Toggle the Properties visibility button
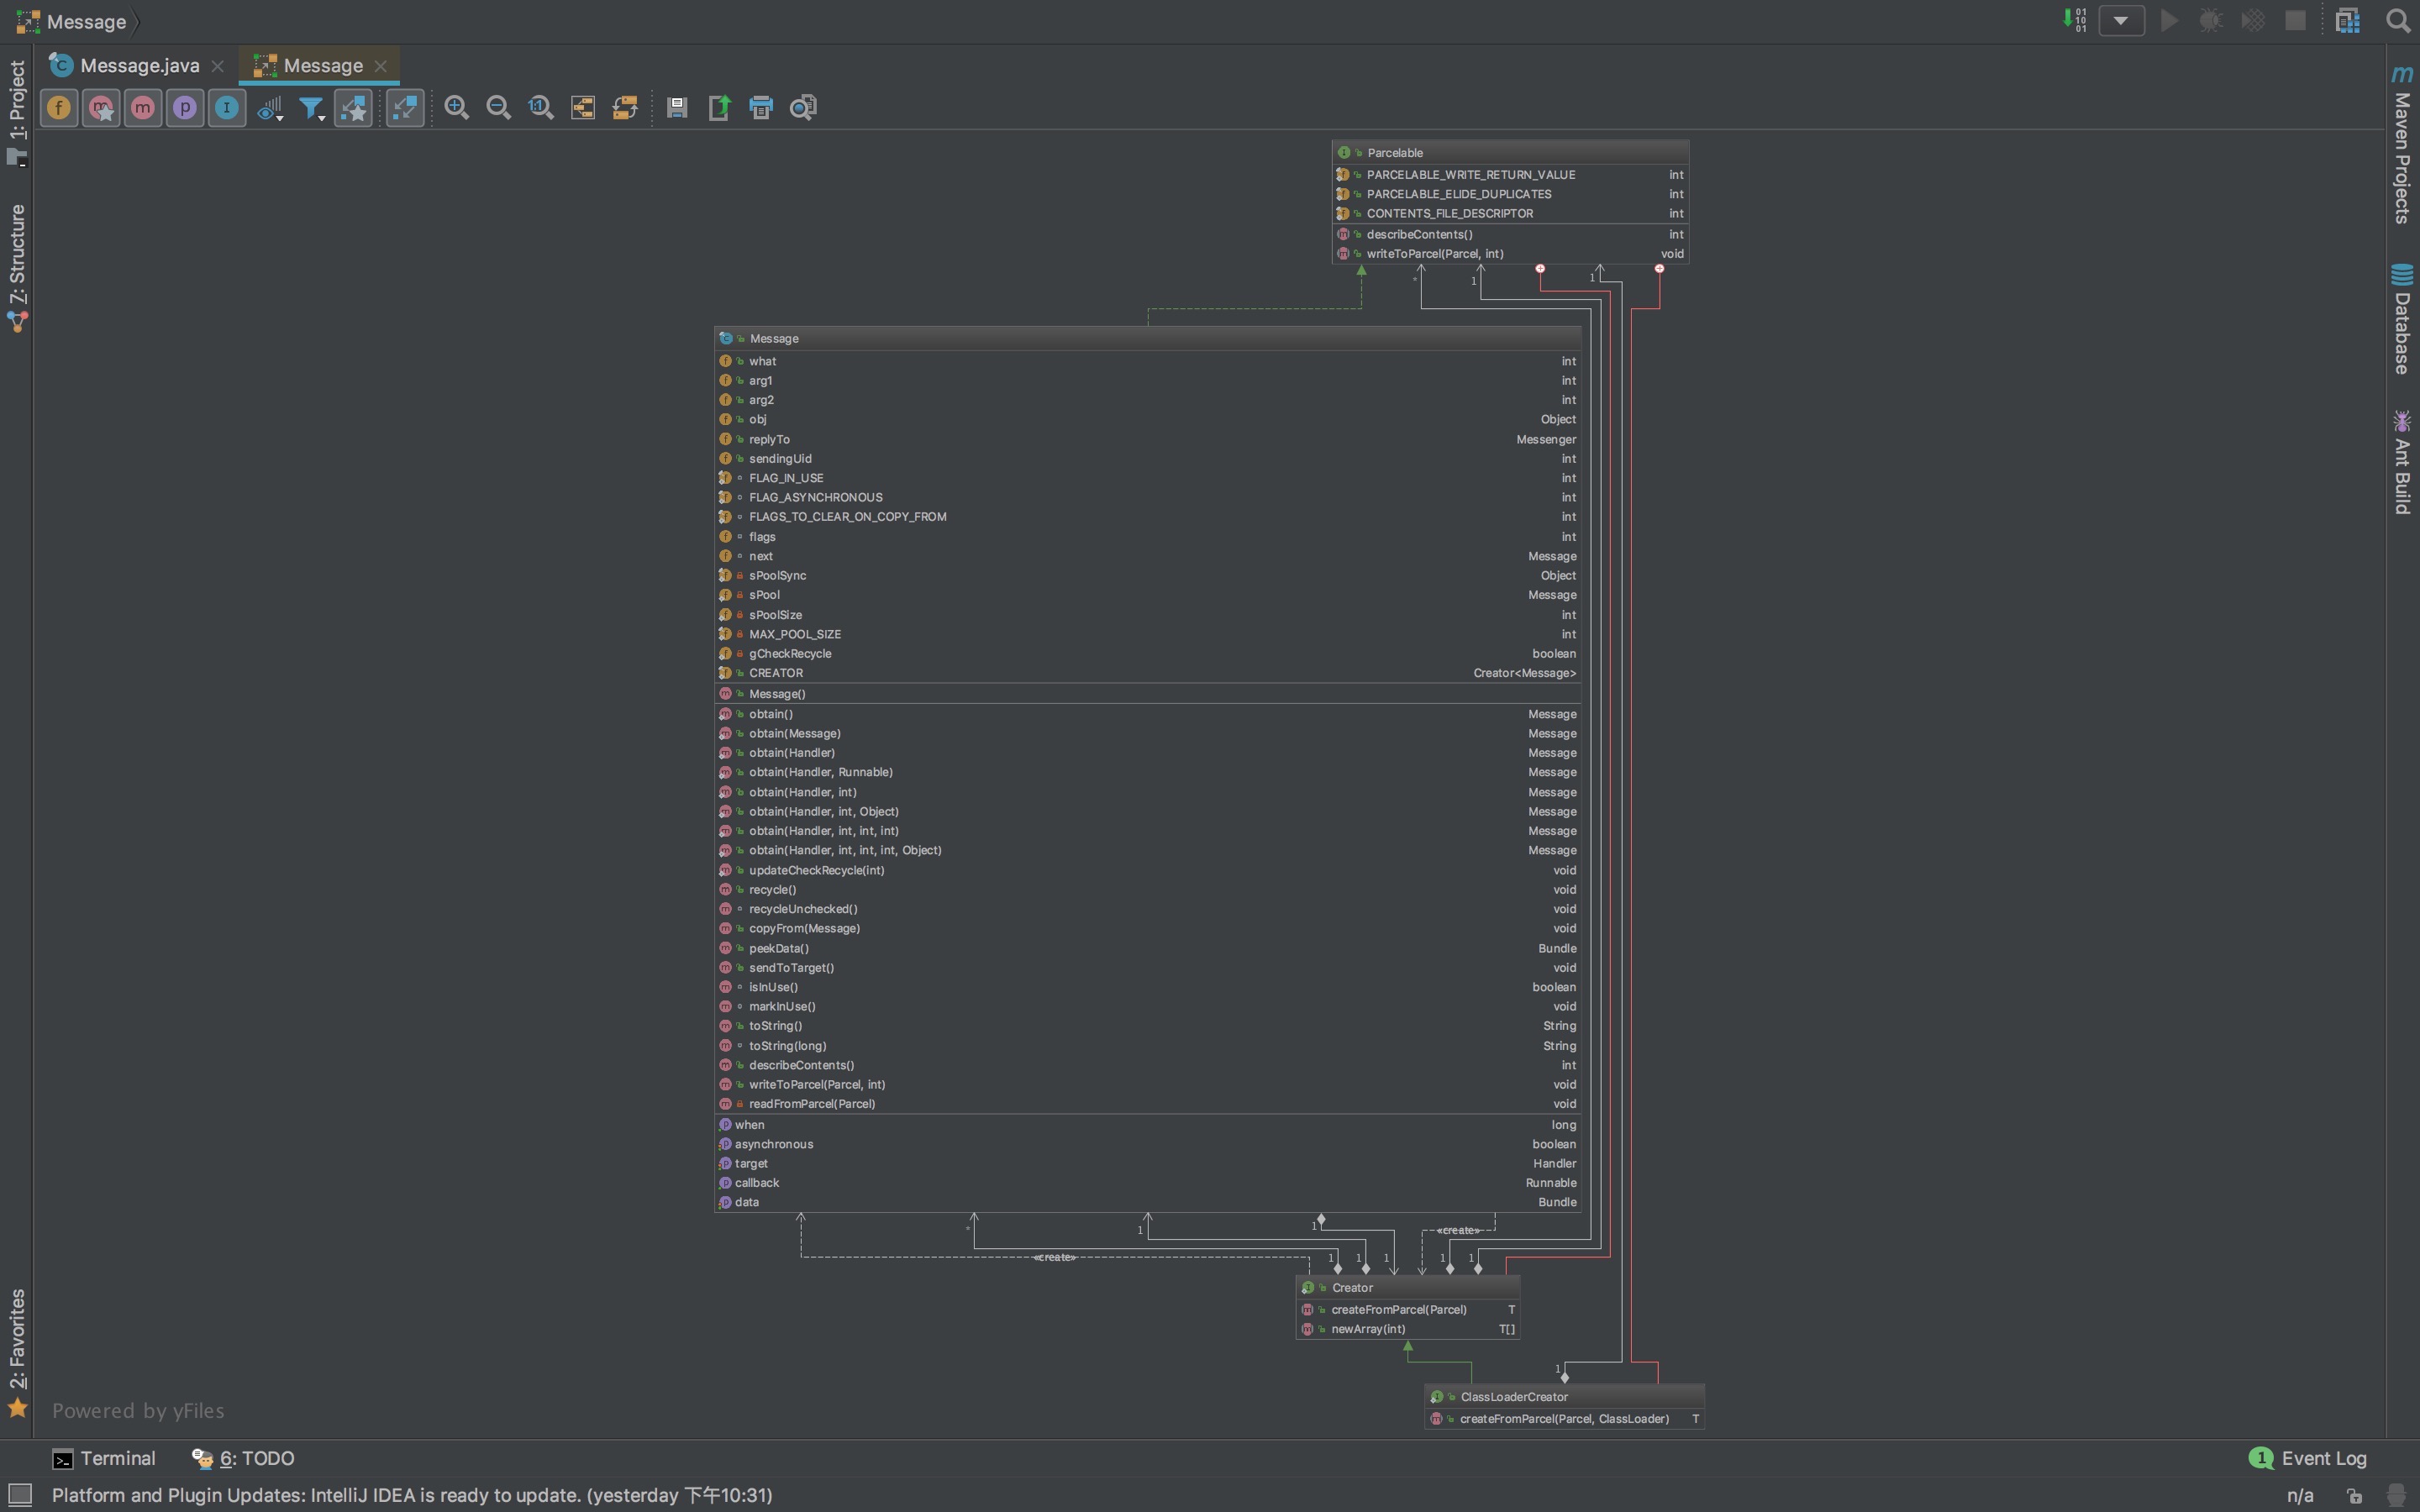 coord(185,108)
